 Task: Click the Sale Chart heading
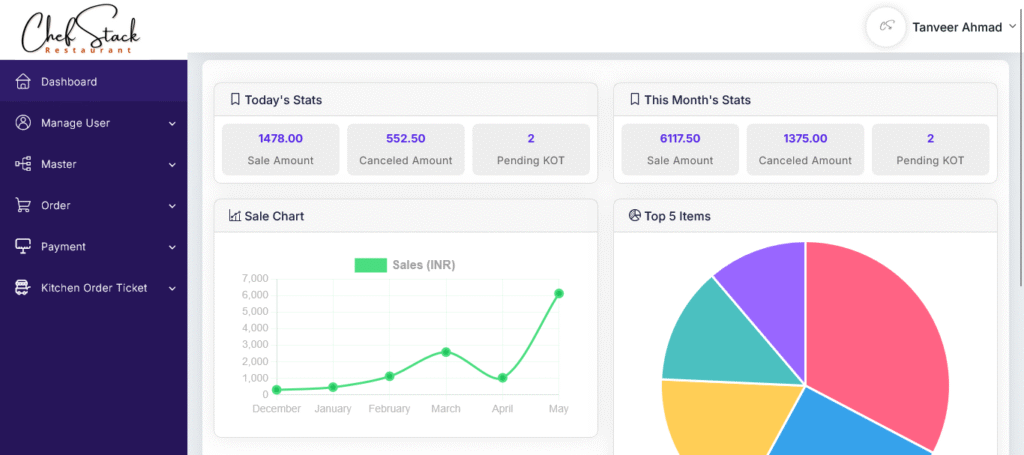(x=274, y=216)
